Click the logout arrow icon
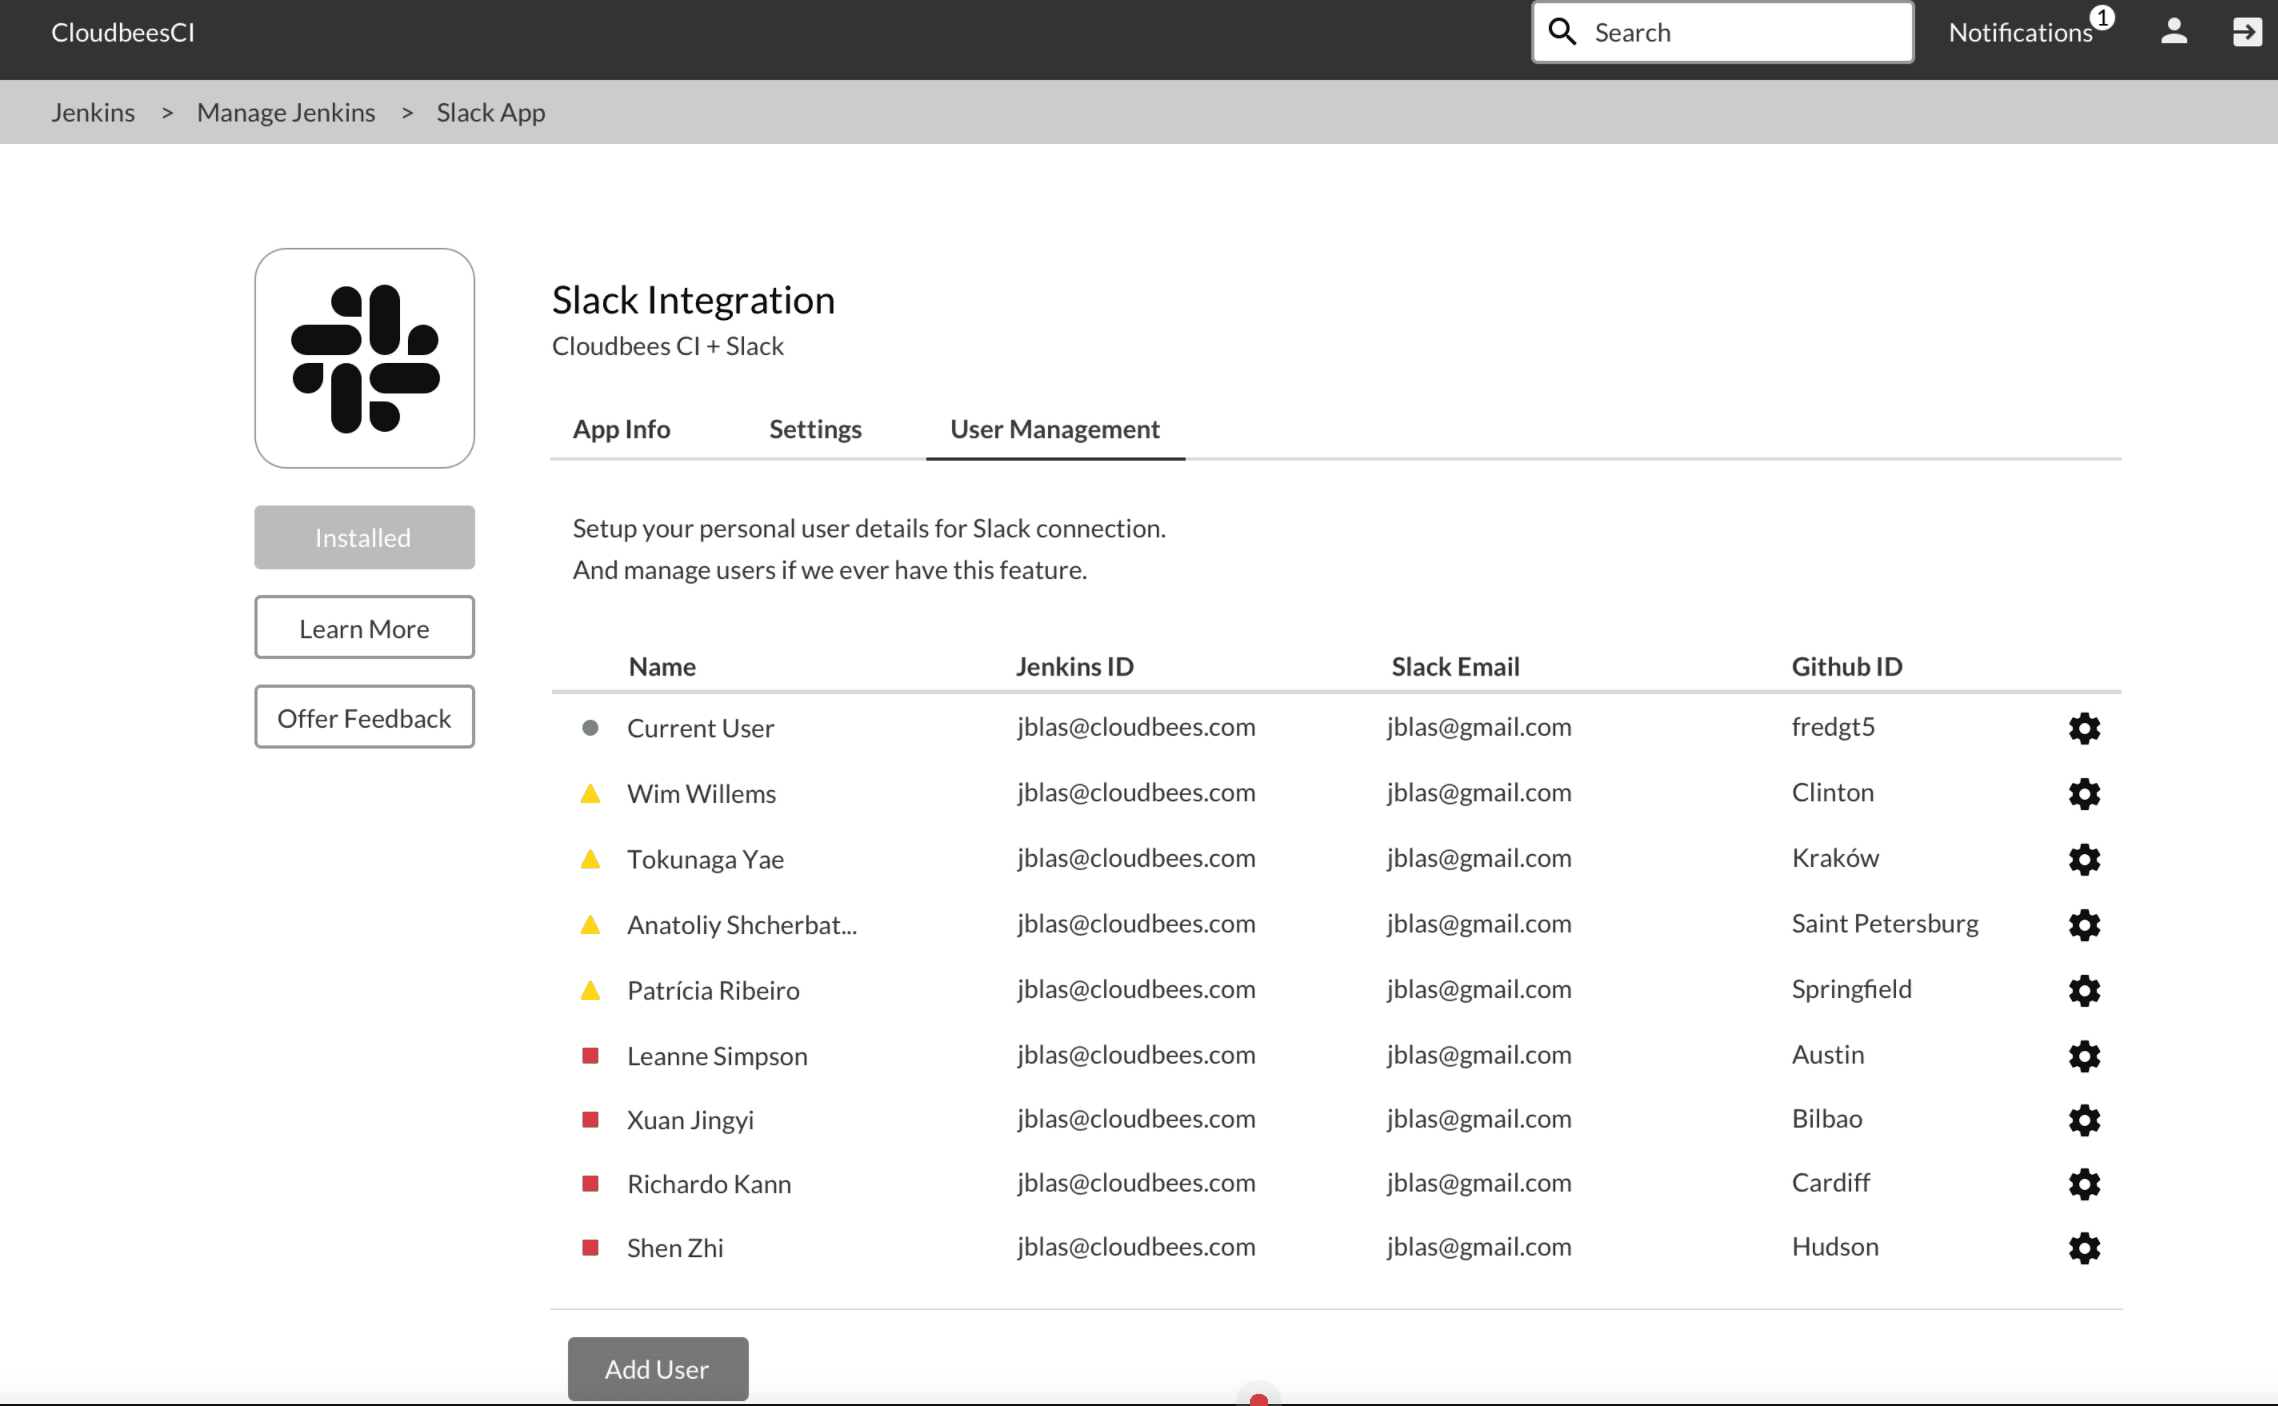The width and height of the screenshot is (2278, 1406). pyautogui.click(x=2247, y=32)
